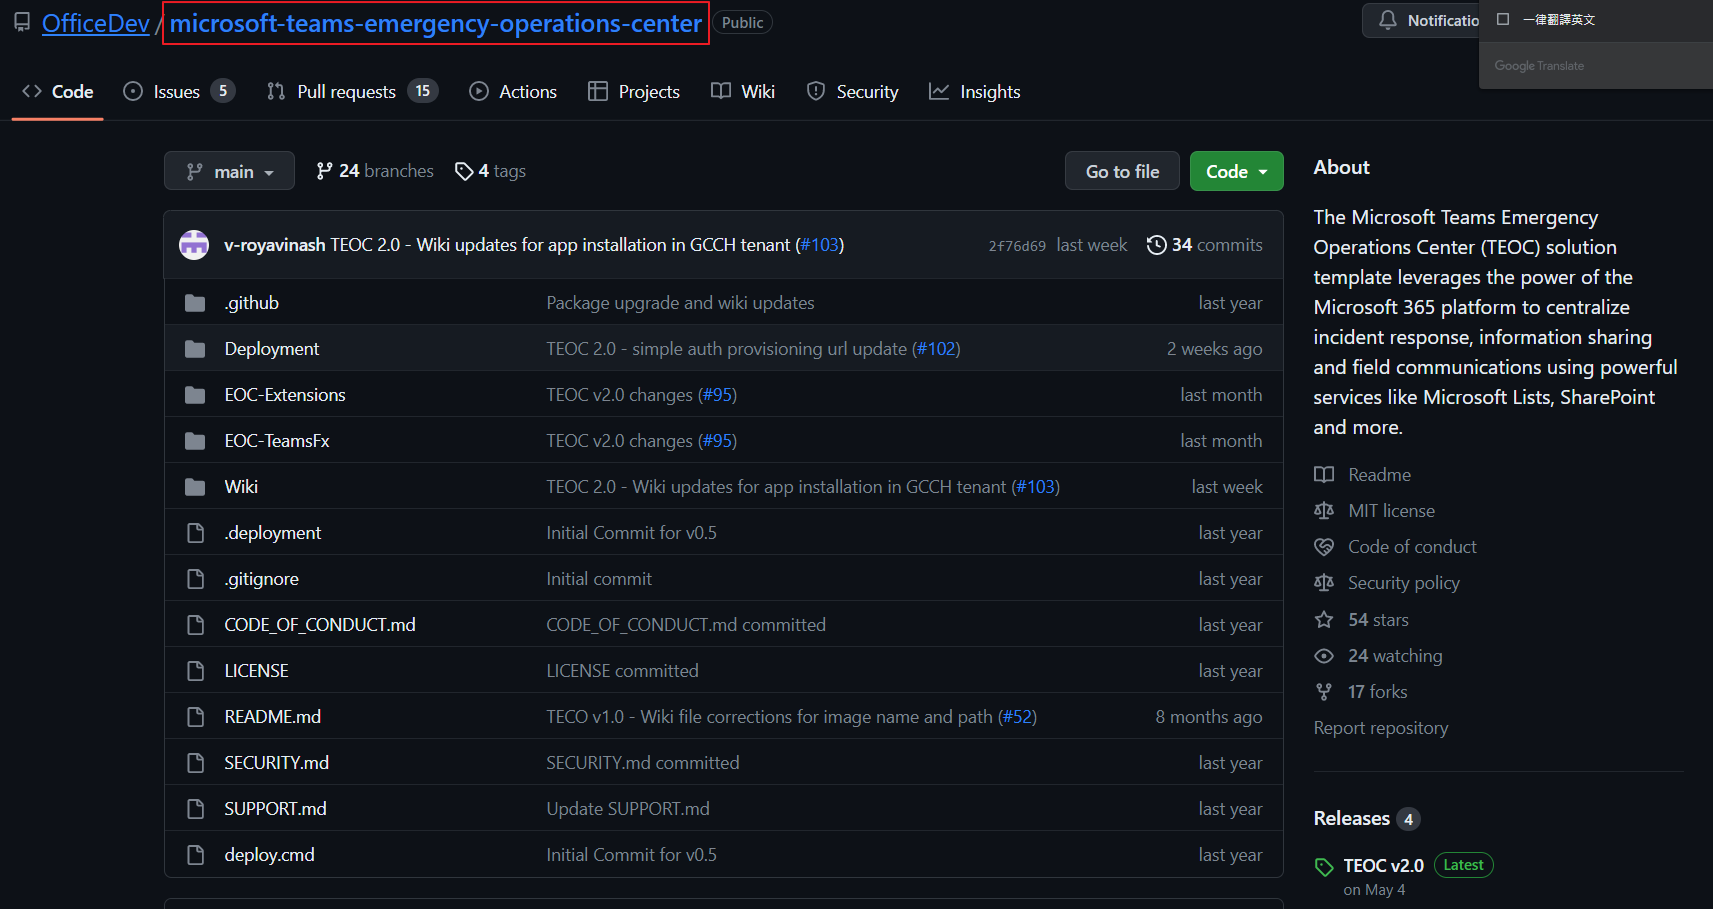The width and height of the screenshot is (1713, 909).
Task: Click the tags icon beside 4 tags
Action: [464, 172]
